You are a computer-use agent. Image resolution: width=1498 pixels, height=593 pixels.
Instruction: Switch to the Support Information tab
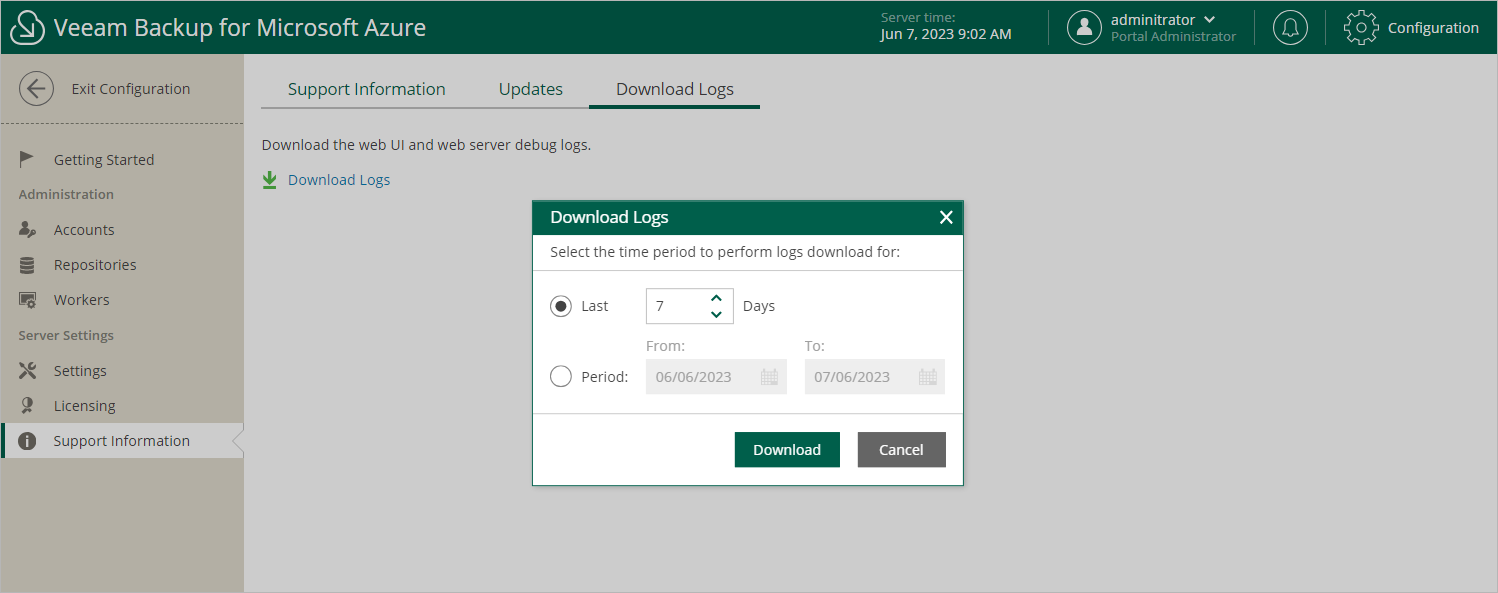[x=367, y=89]
